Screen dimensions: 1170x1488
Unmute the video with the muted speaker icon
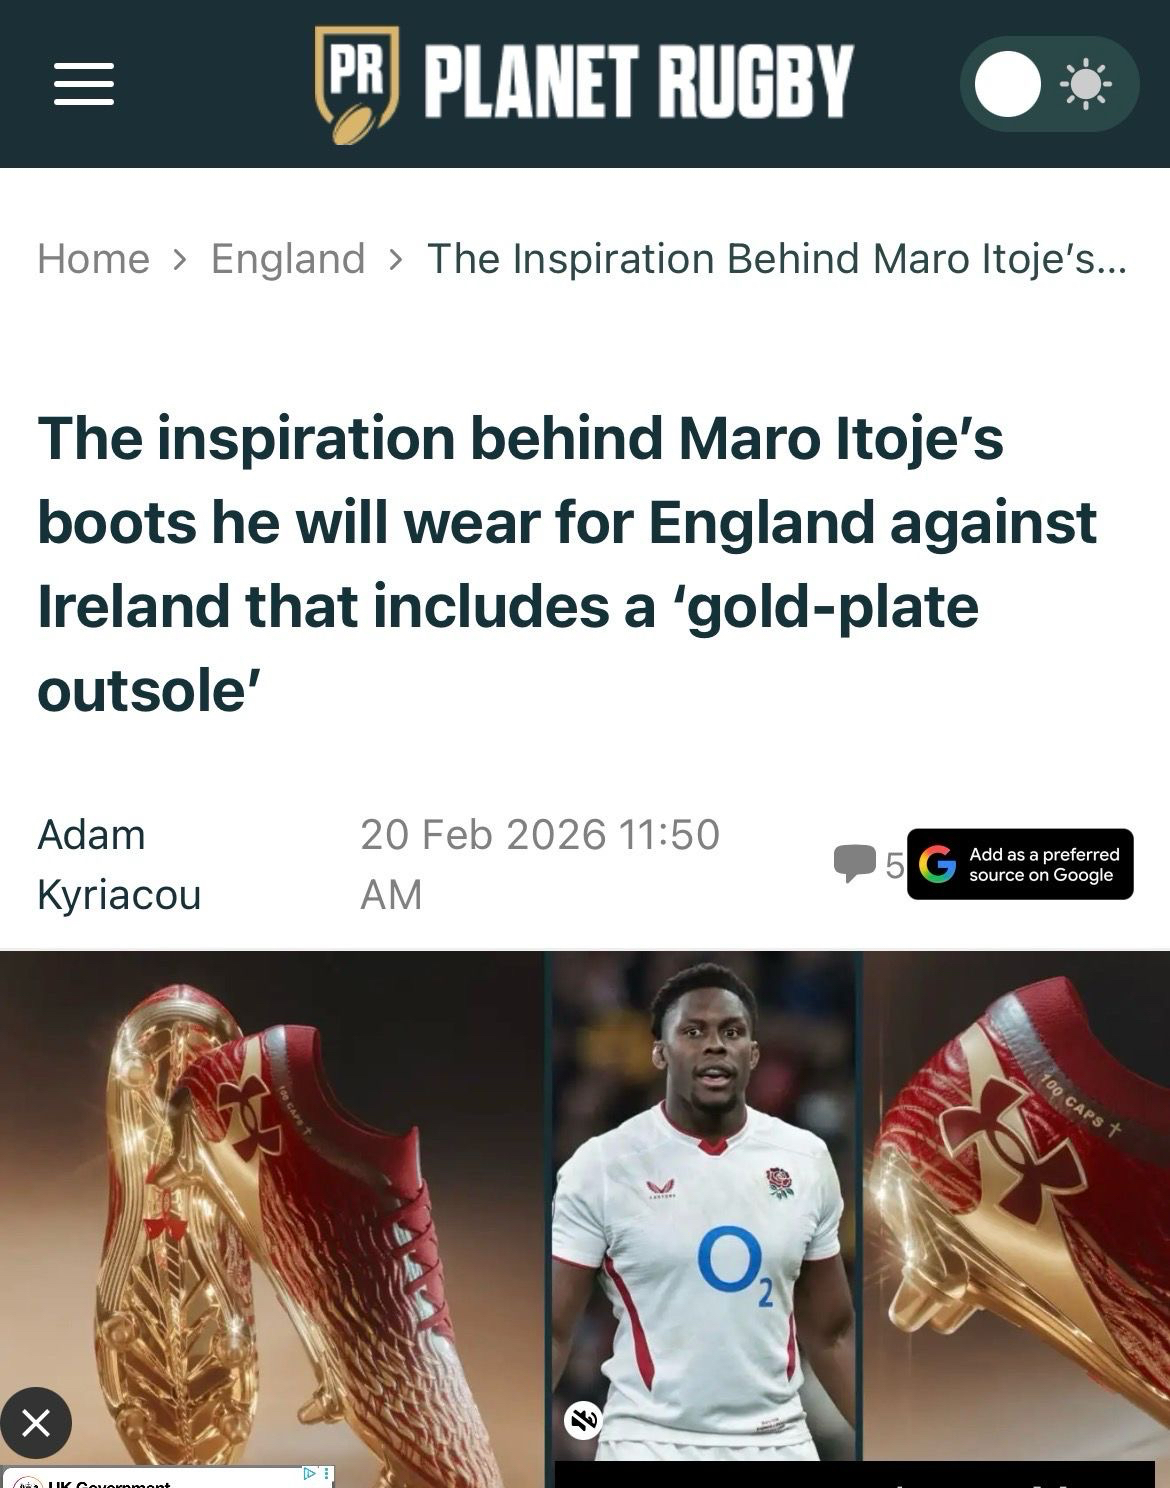[x=584, y=1419]
